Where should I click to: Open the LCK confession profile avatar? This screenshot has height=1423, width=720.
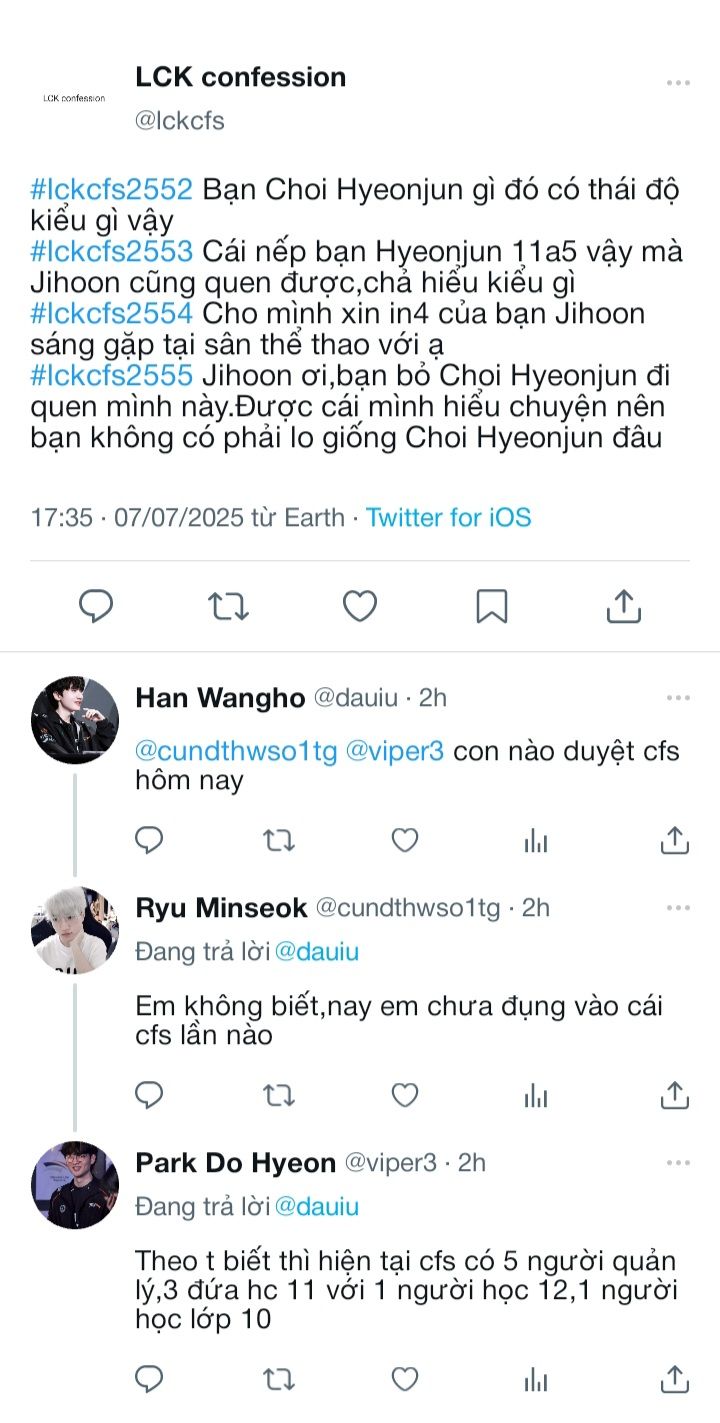tap(75, 98)
